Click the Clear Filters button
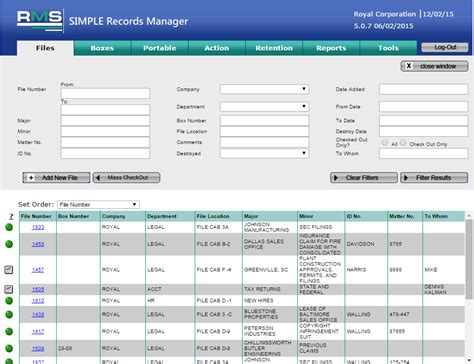The width and height of the screenshot is (474, 364). (364, 178)
